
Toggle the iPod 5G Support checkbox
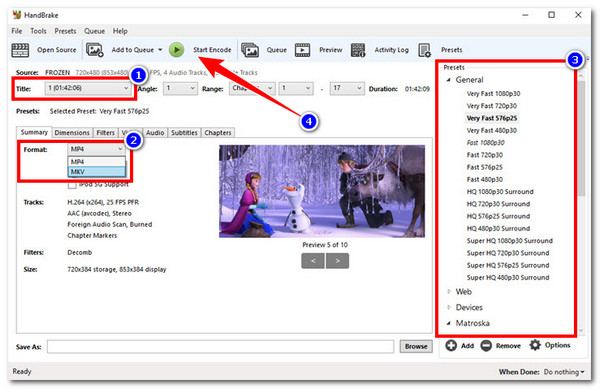pyautogui.click(x=72, y=185)
